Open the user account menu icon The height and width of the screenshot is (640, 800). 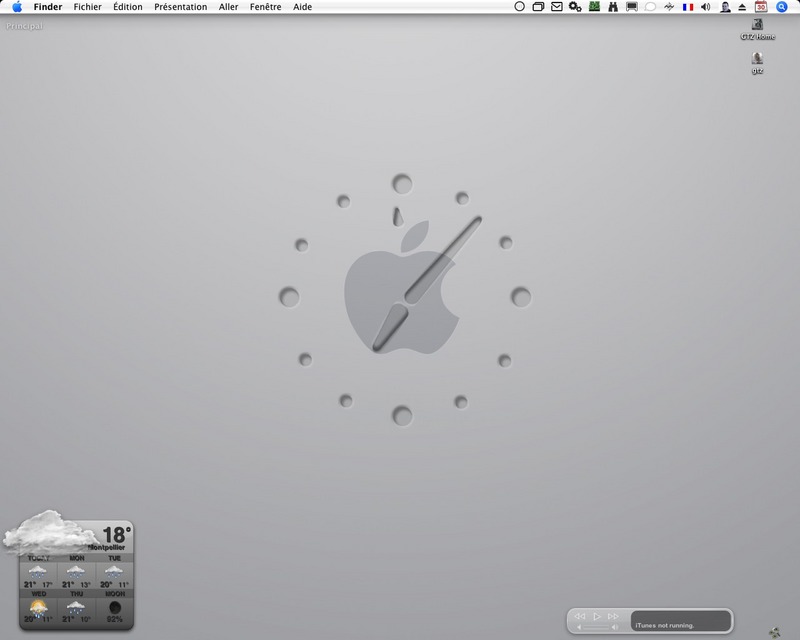point(724,7)
